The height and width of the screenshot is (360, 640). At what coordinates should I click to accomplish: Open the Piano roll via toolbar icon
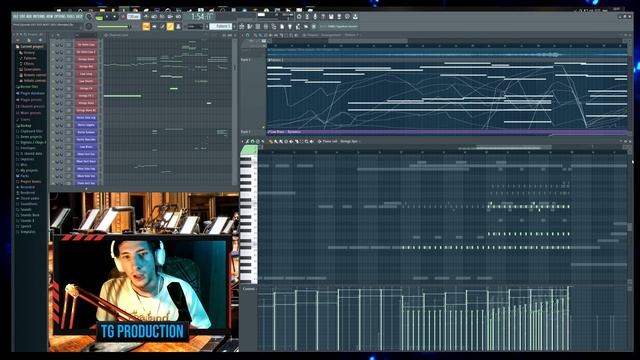point(249,27)
